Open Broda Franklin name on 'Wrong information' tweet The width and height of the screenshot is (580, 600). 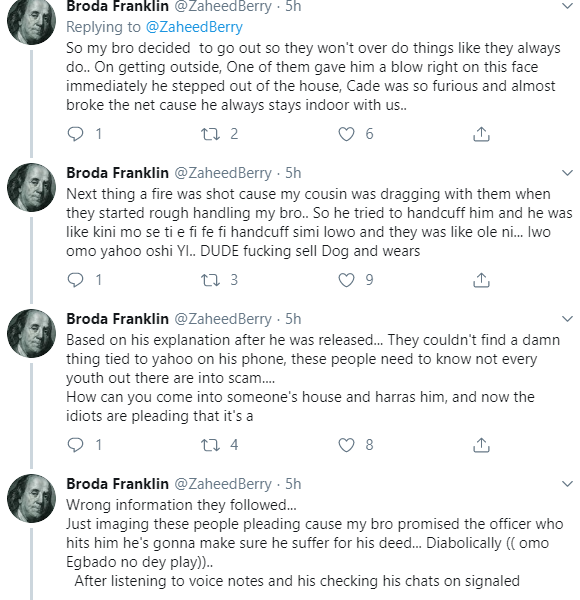[117, 484]
